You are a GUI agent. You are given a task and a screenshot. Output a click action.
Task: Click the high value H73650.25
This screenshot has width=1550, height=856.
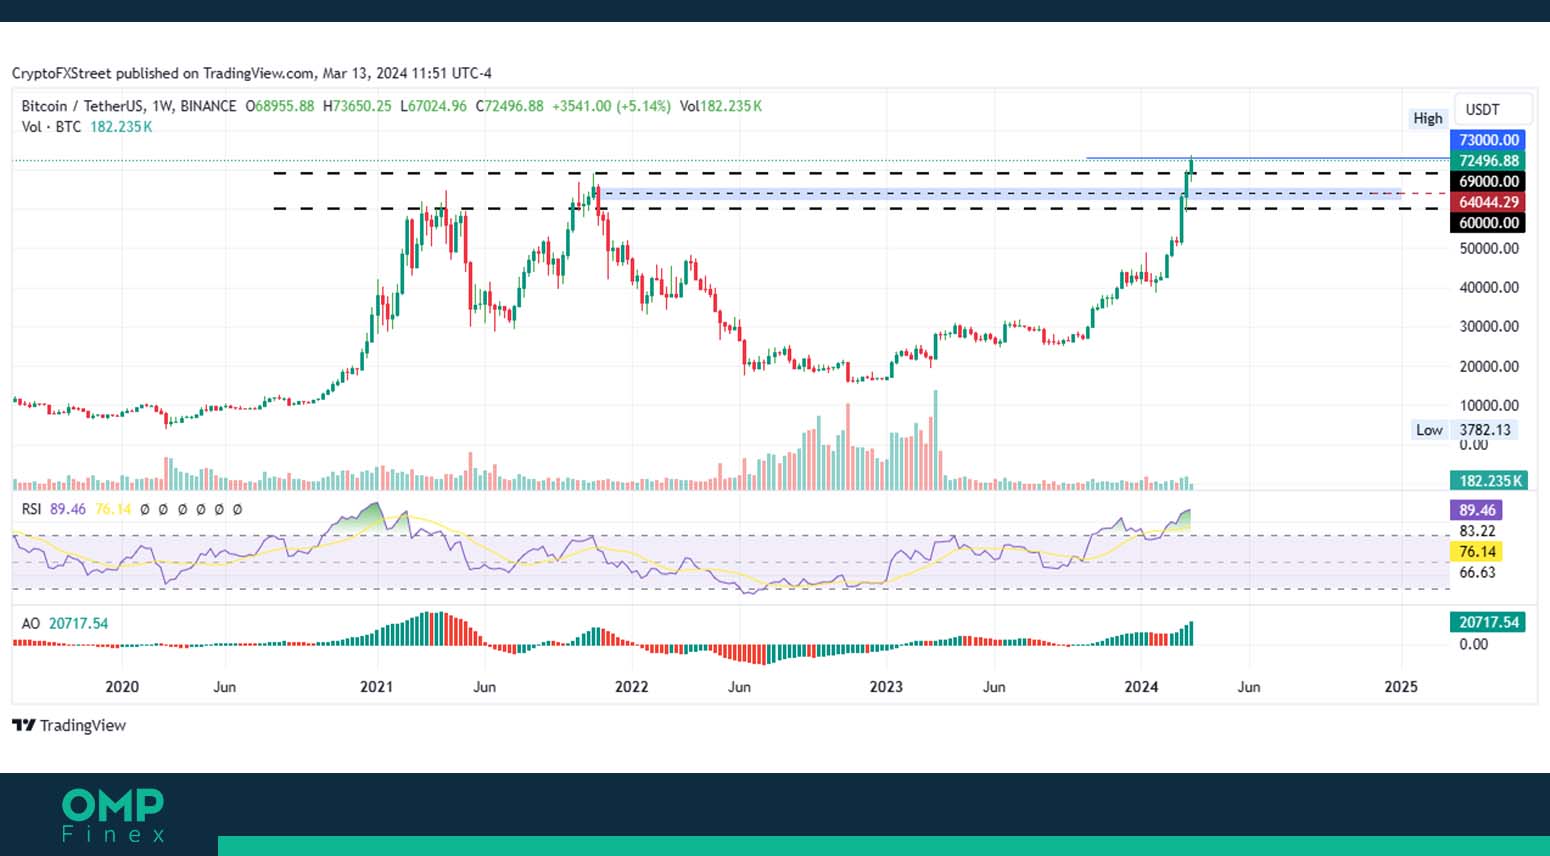[x=357, y=106]
